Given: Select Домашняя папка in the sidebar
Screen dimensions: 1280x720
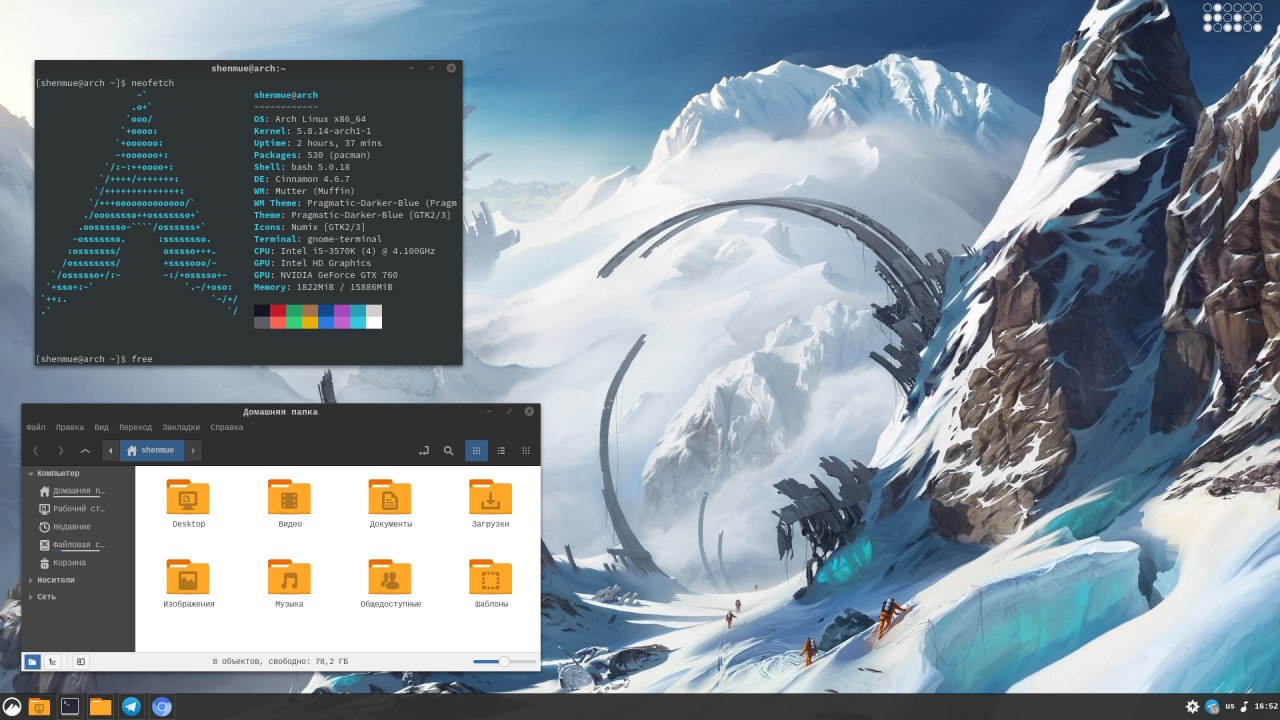Looking at the screenshot, I should 72,491.
